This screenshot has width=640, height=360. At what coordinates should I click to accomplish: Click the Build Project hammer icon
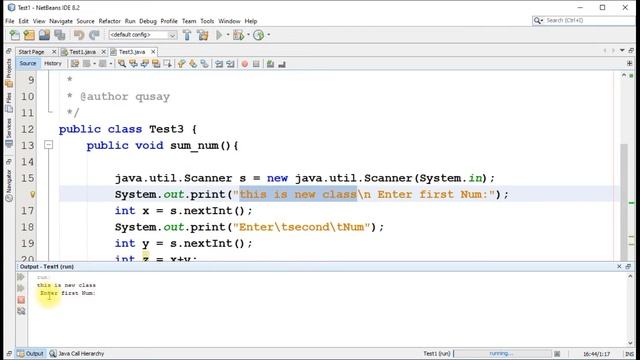pos(187,35)
